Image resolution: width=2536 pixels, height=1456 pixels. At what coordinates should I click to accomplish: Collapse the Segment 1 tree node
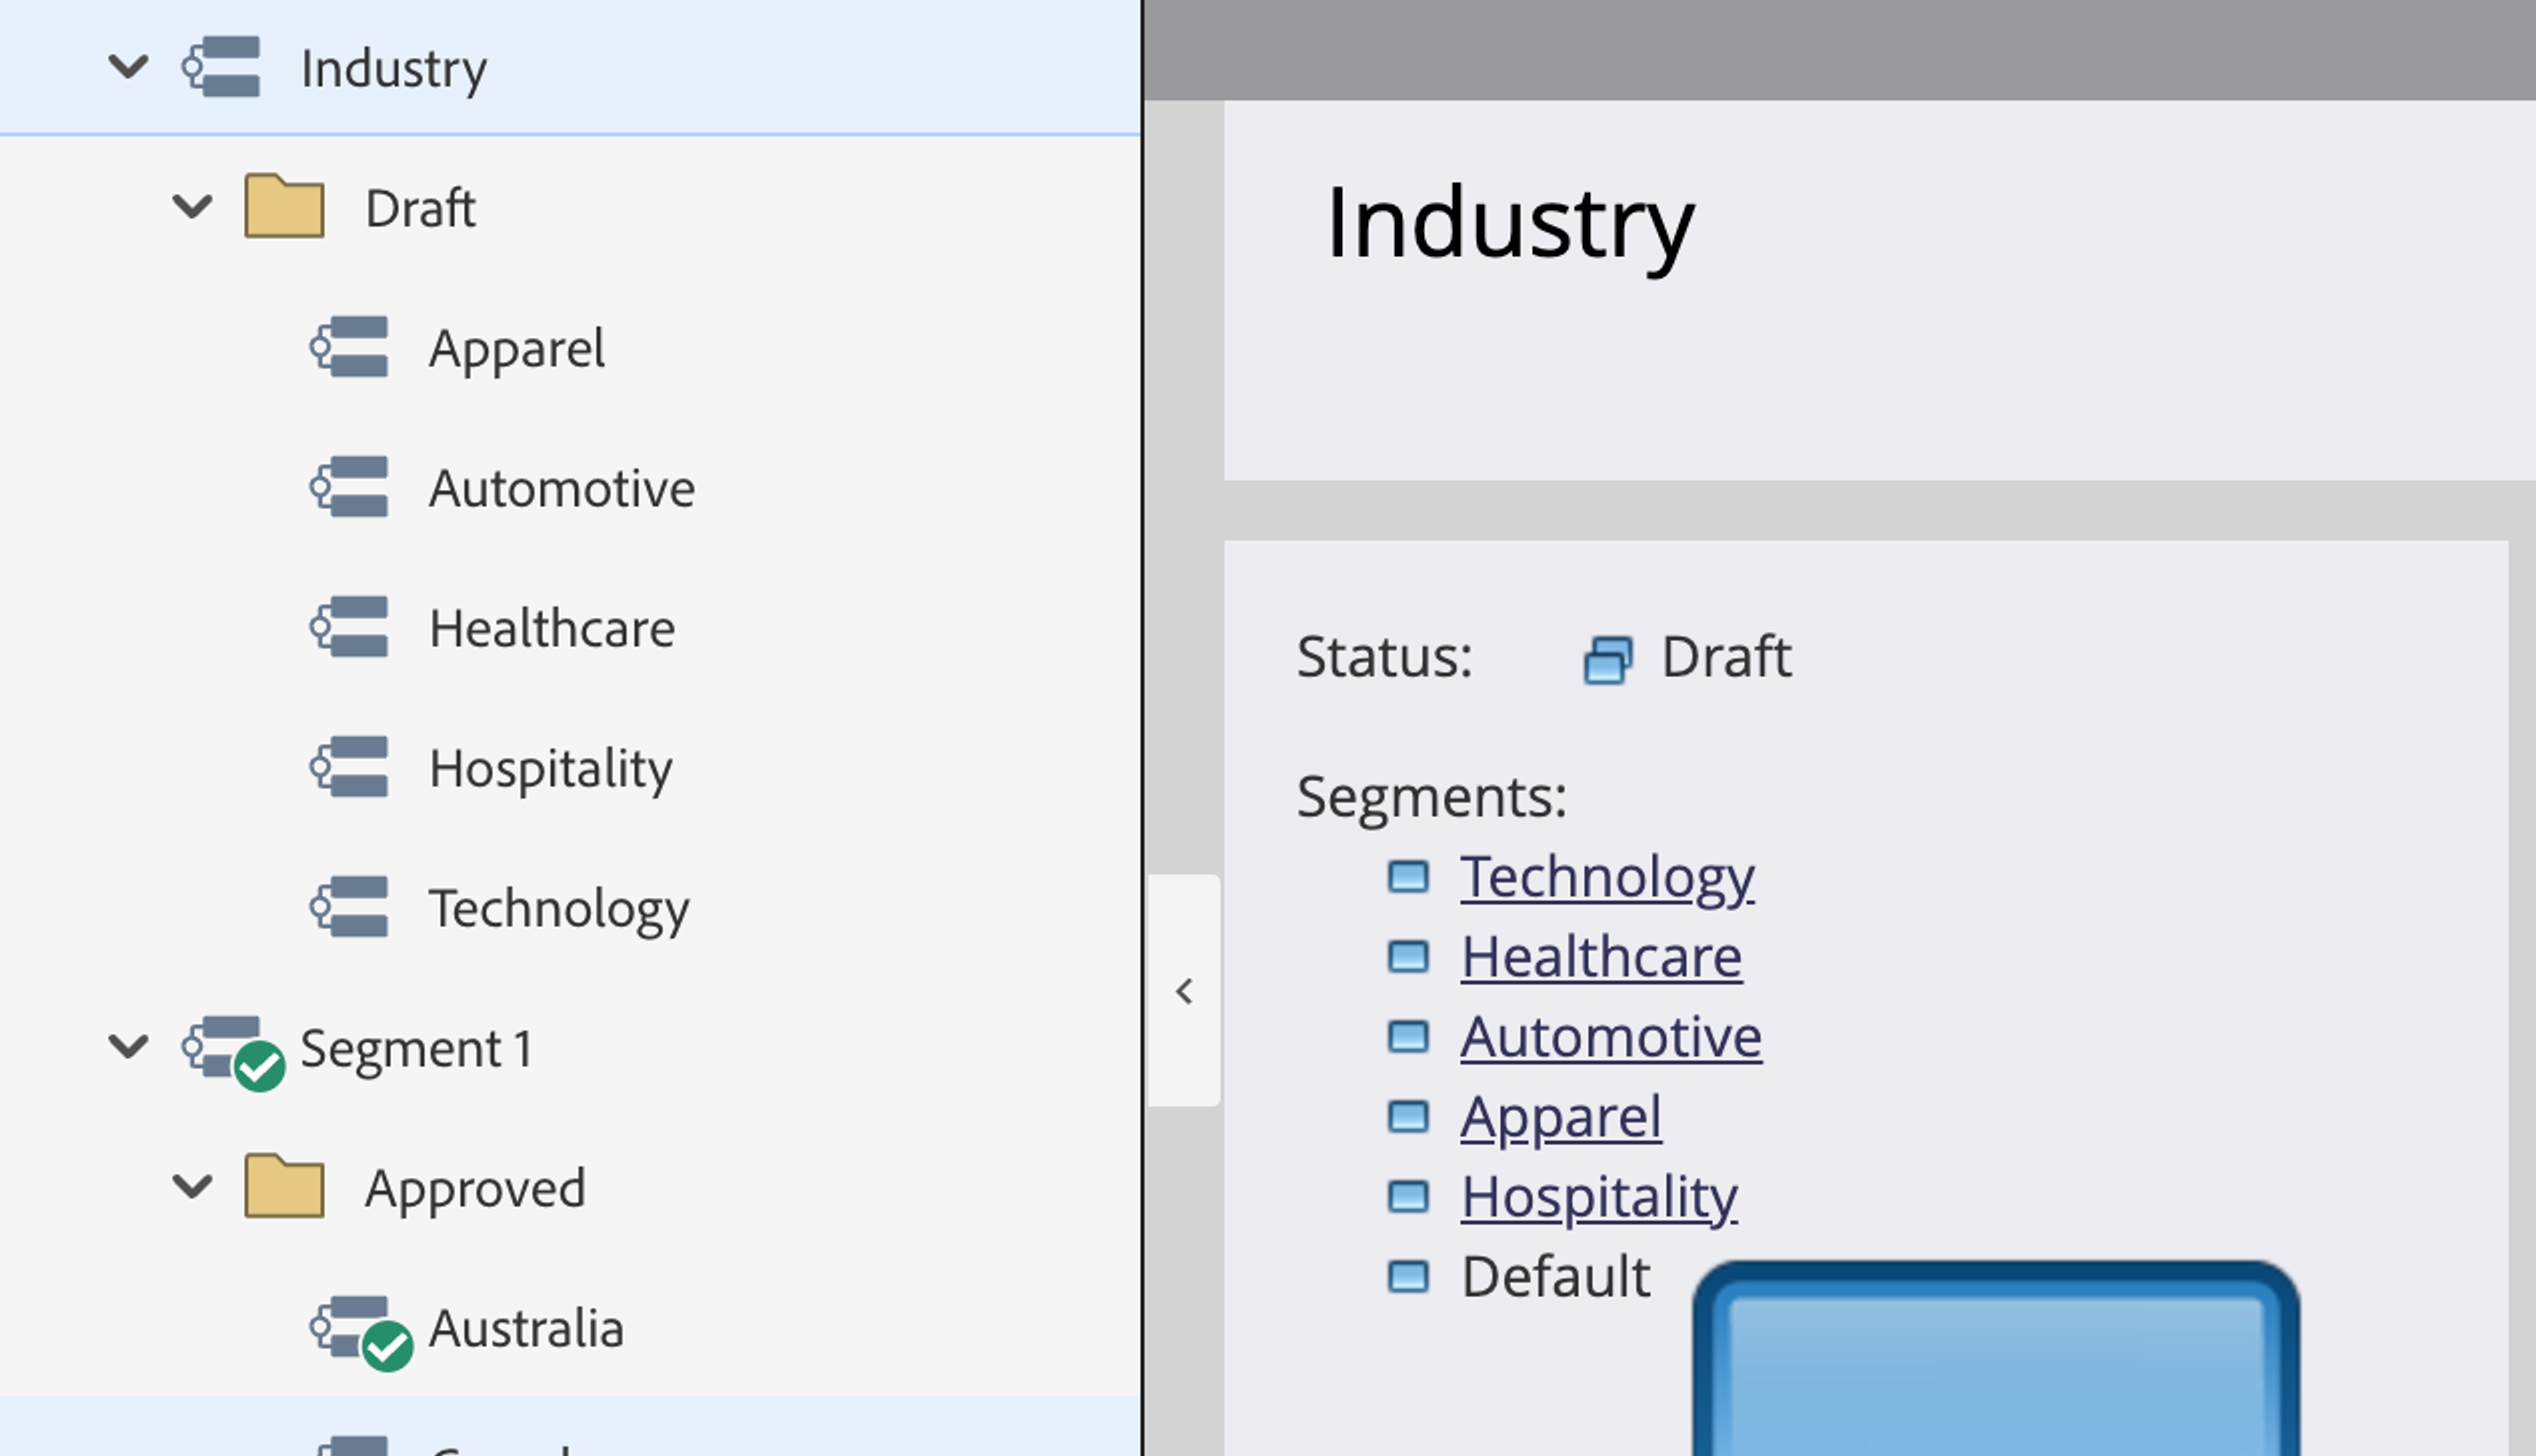tap(128, 1047)
